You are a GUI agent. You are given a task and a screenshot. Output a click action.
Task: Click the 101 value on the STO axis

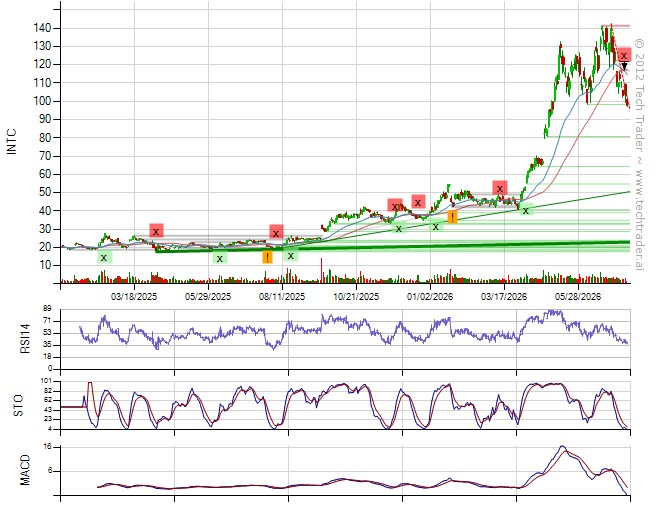(x=46, y=381)
